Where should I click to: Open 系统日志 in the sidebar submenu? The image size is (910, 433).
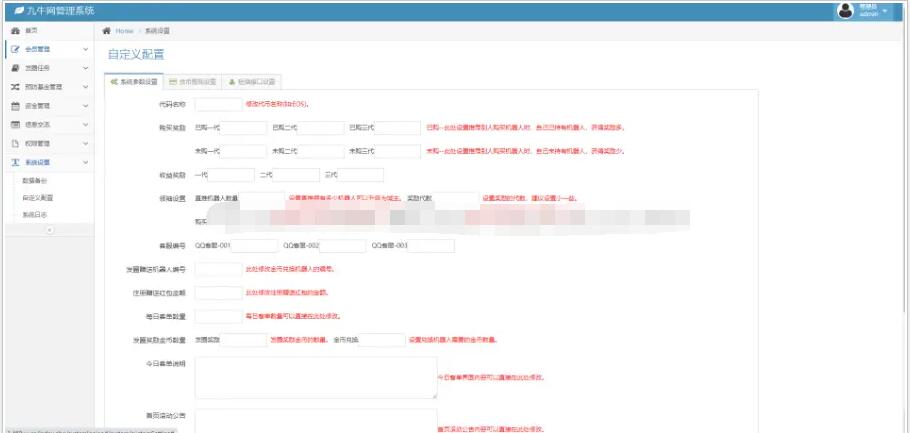click(35, 214)
